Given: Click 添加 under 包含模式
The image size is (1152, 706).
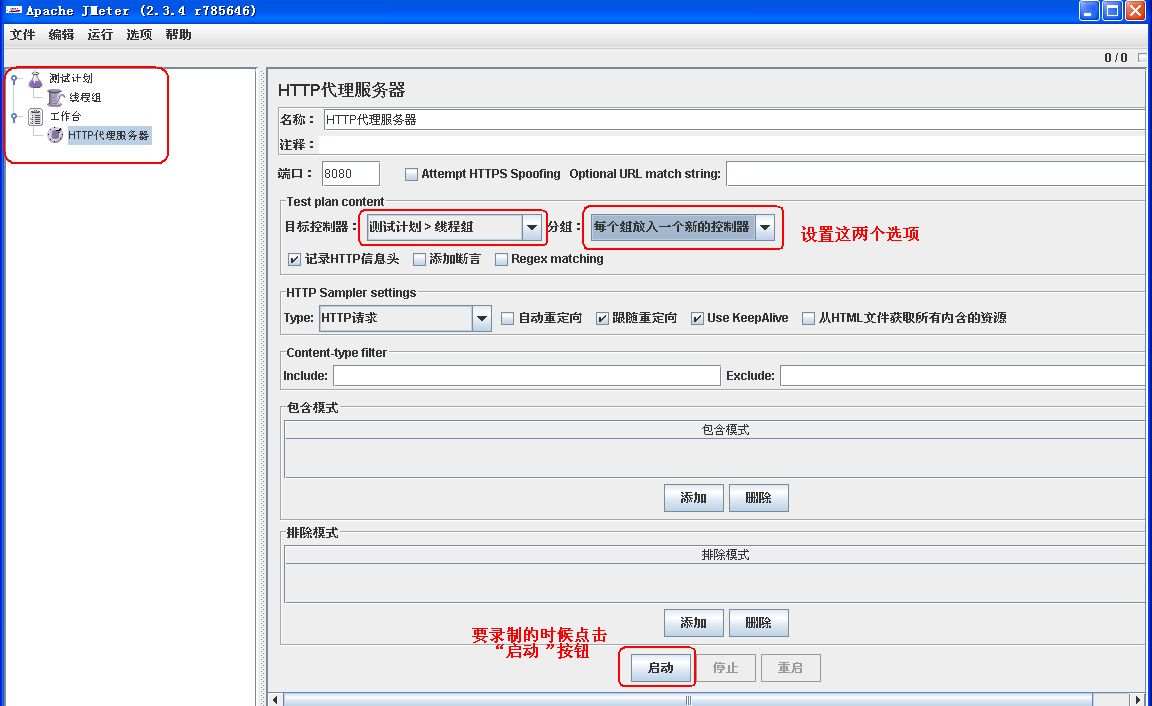Looking at the screenshot, I should tap(693, 498).
